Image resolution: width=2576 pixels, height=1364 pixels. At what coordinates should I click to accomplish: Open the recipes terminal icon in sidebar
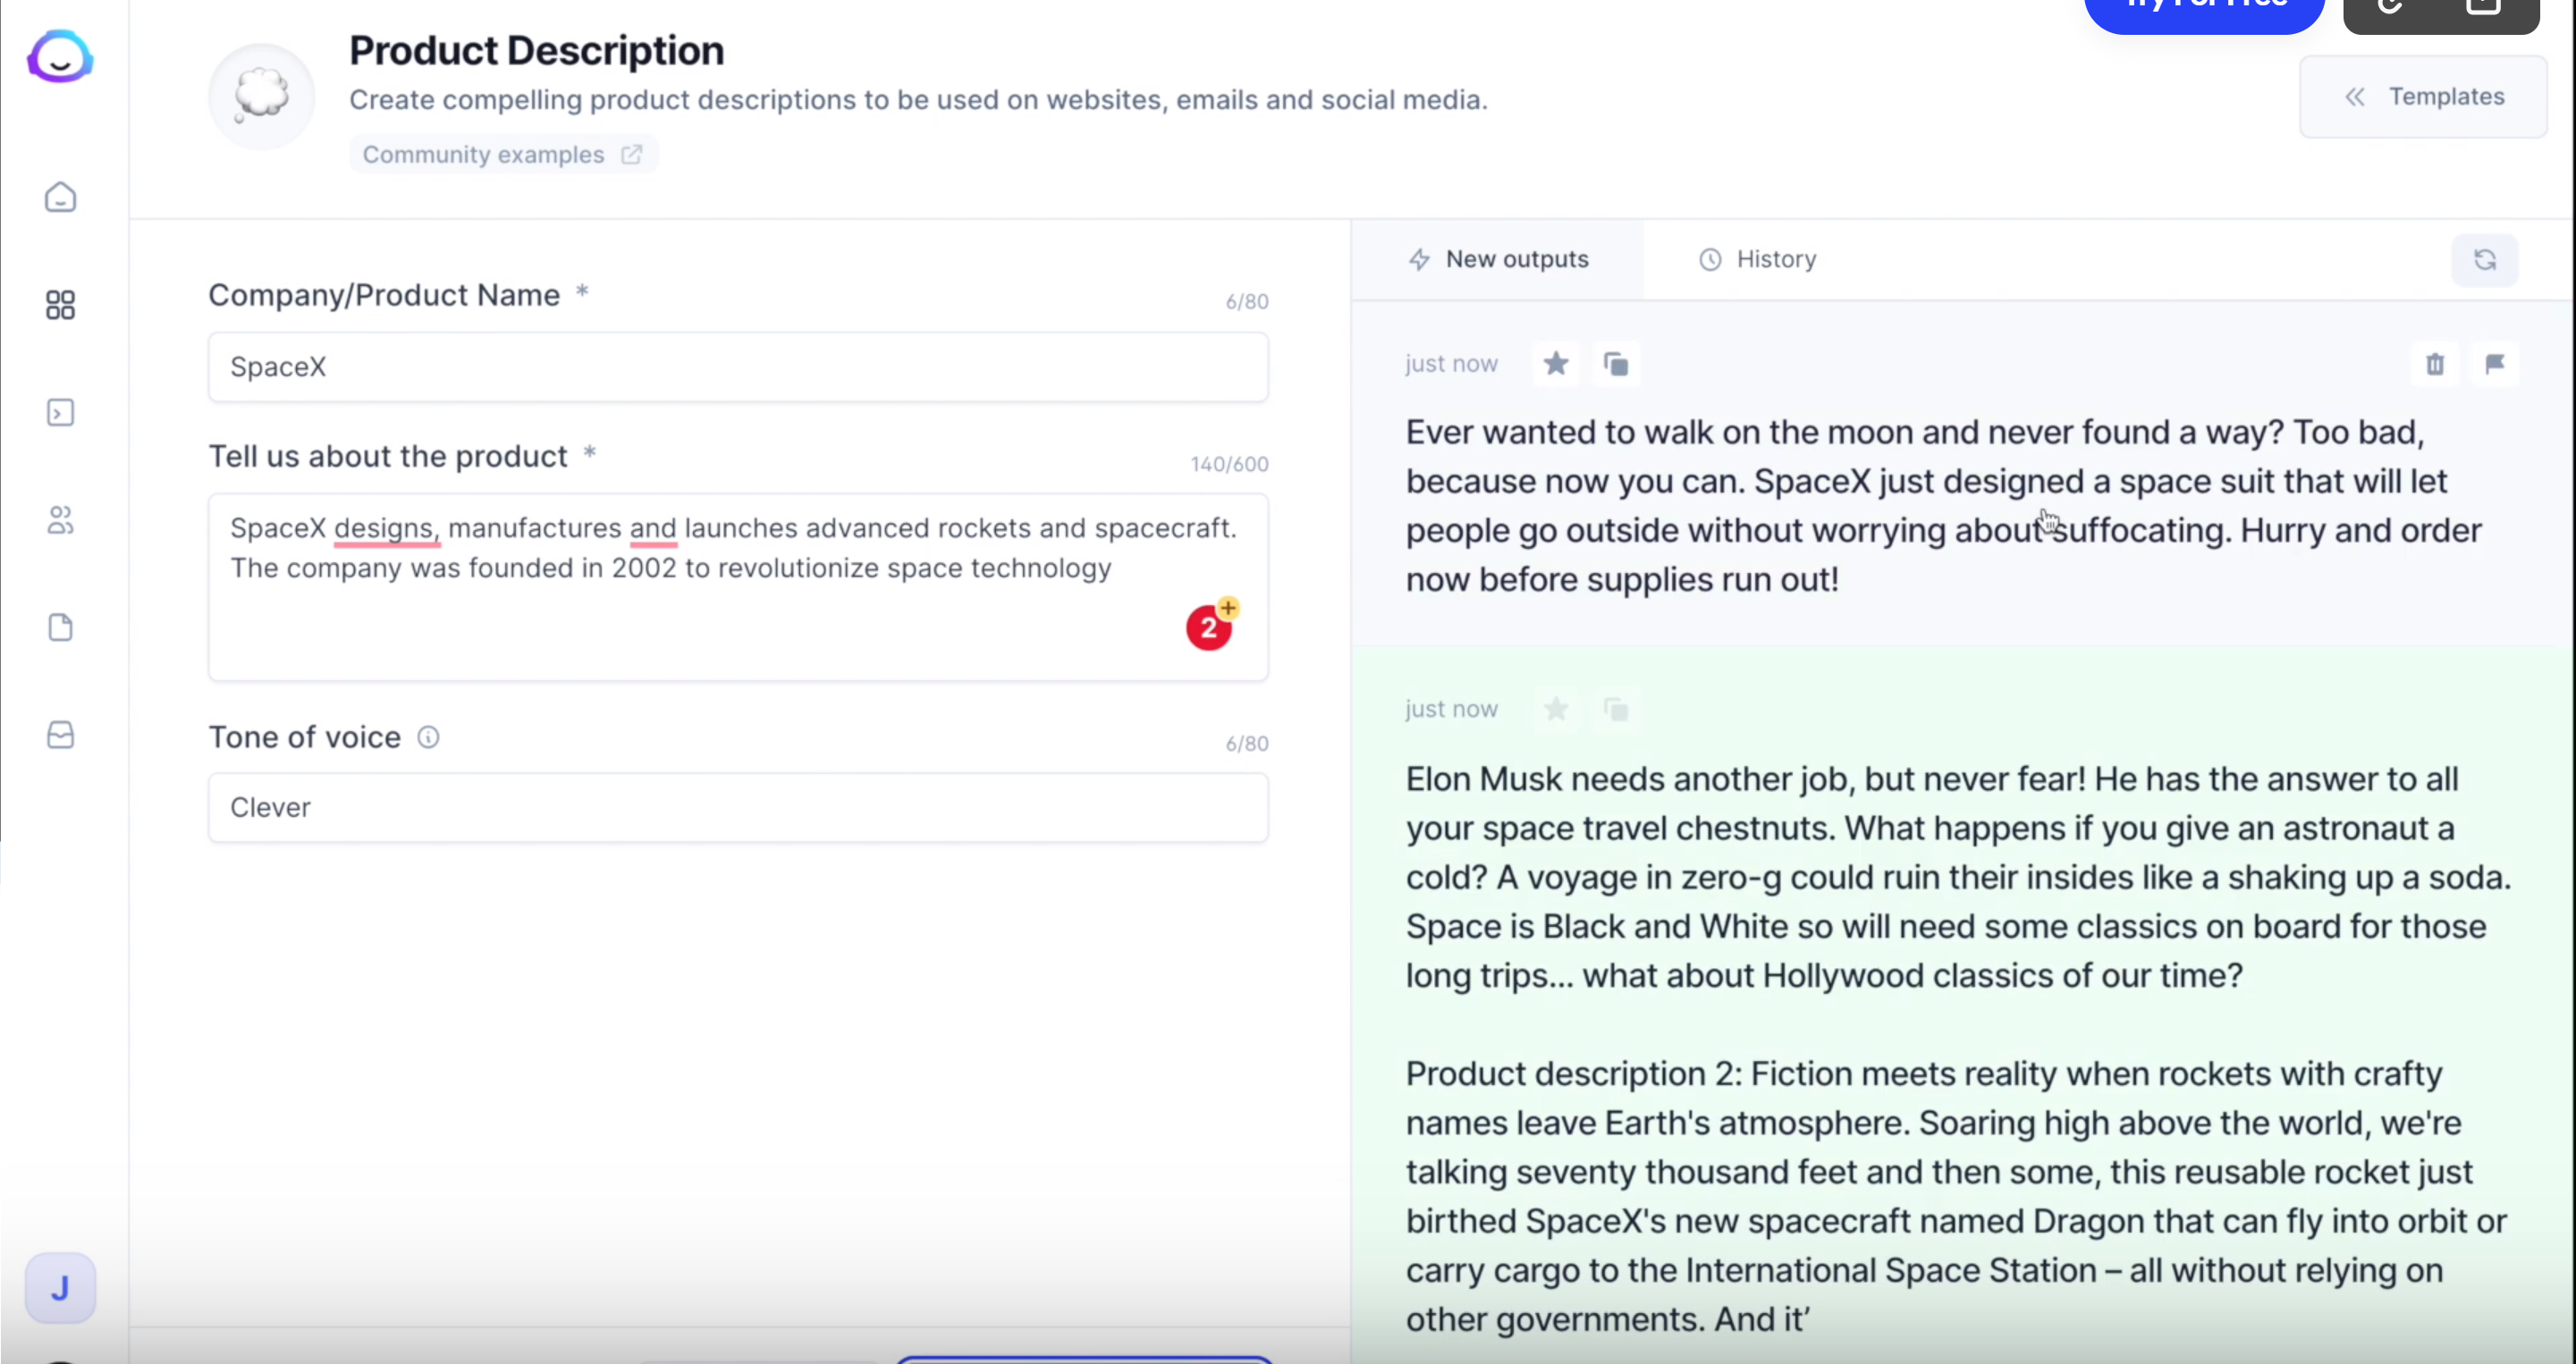pyautogui.click(x=60, y=412)
